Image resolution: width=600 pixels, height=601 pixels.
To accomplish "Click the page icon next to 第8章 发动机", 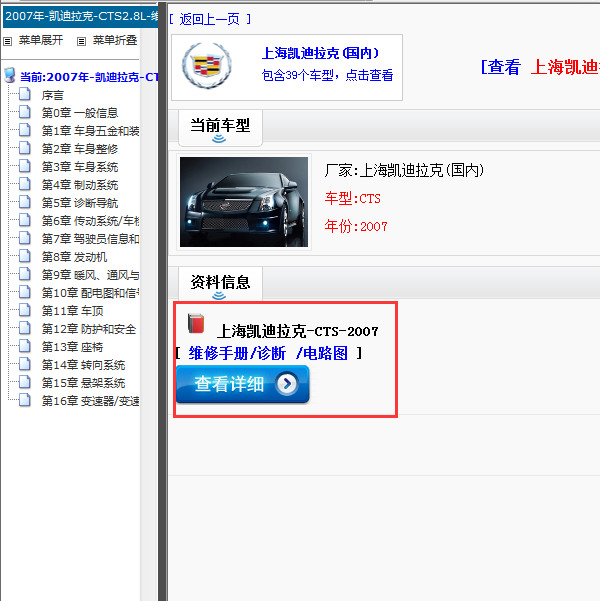I will click(26, 257).
